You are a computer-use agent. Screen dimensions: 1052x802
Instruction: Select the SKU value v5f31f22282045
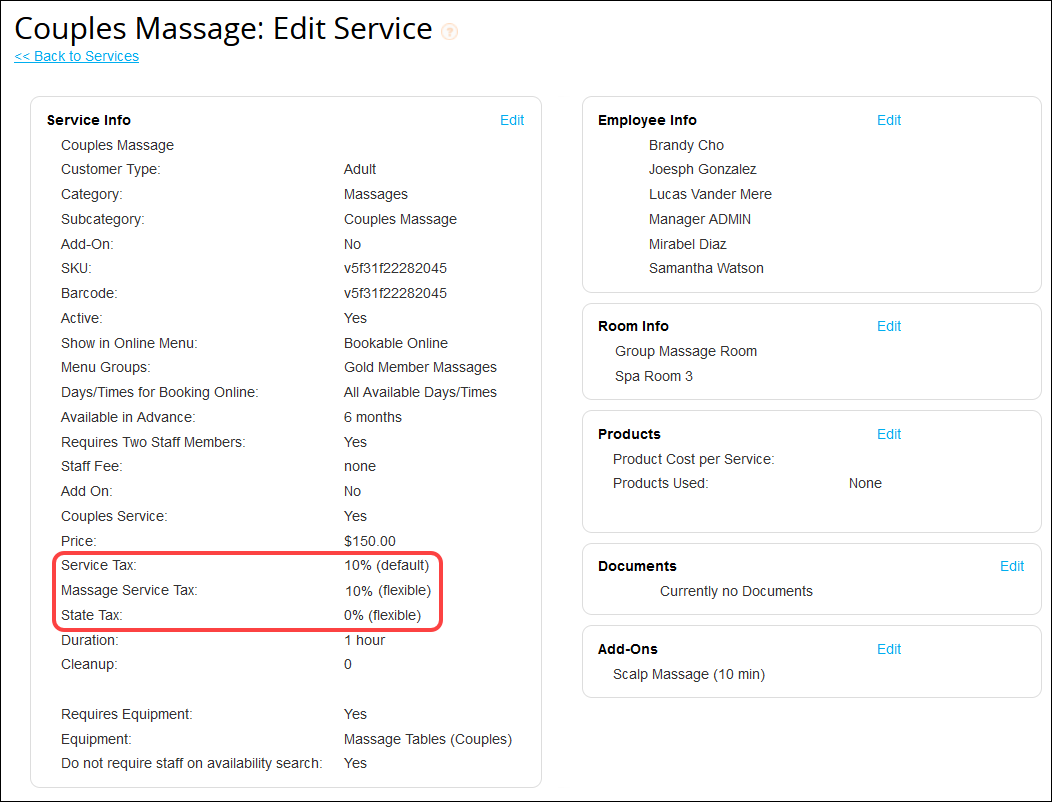pyautogui.click(x=395, y=268)
